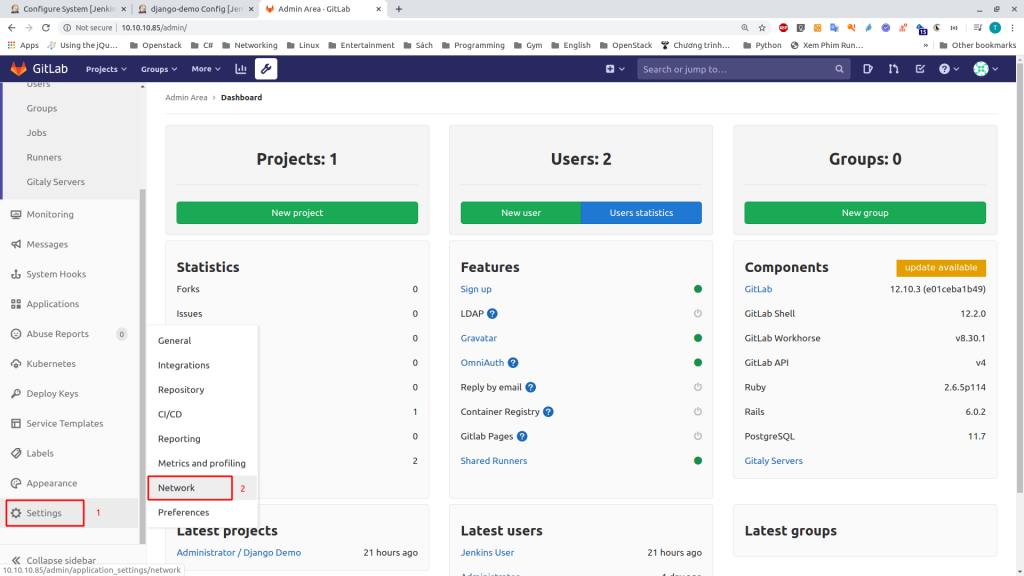This screenshot has width=1024, height=576.
Task: Open the Help question mark menu
Action: (x=948, y=69)
